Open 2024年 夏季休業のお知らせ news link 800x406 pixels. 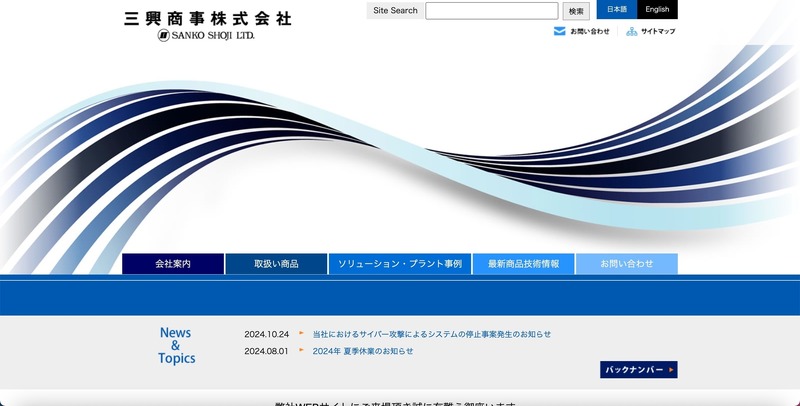pos(362,351)
